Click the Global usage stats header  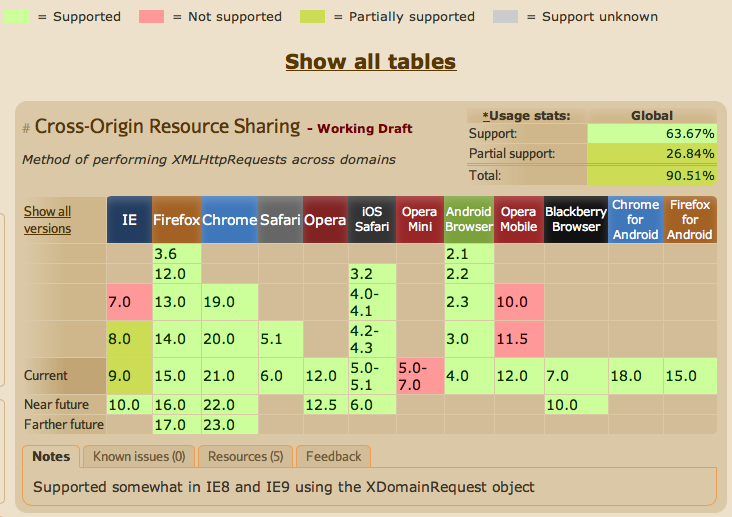pyautogui.click(x=652, y=115)
